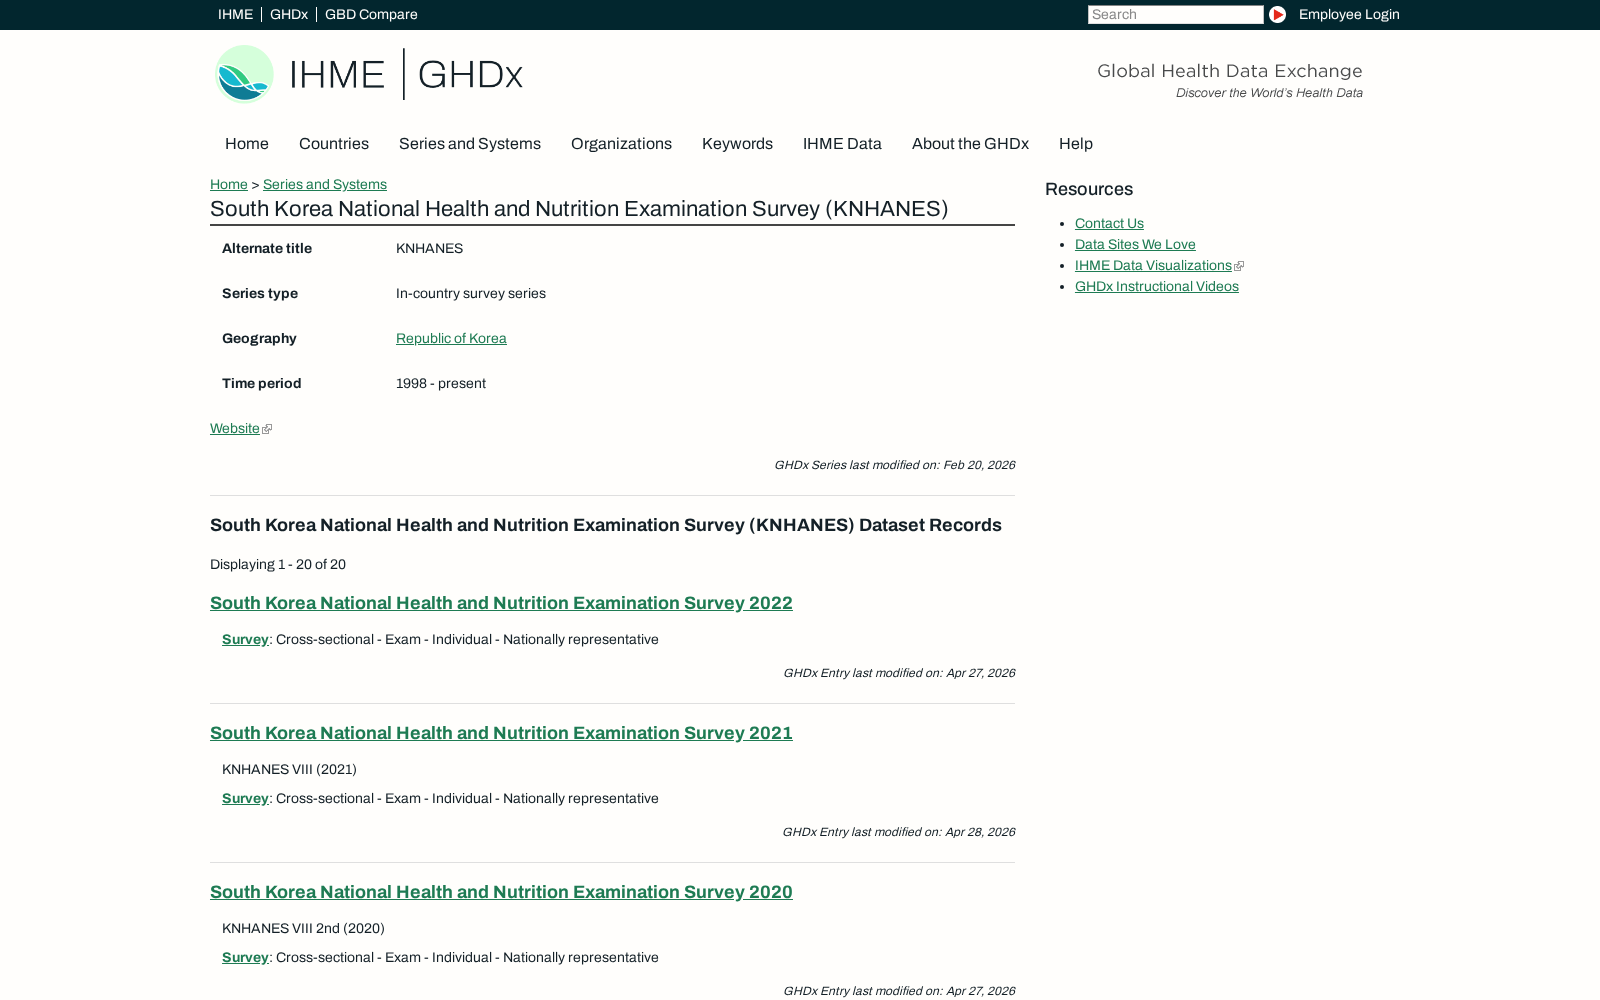Open the KNHANES Survey 2022 record

501,603
